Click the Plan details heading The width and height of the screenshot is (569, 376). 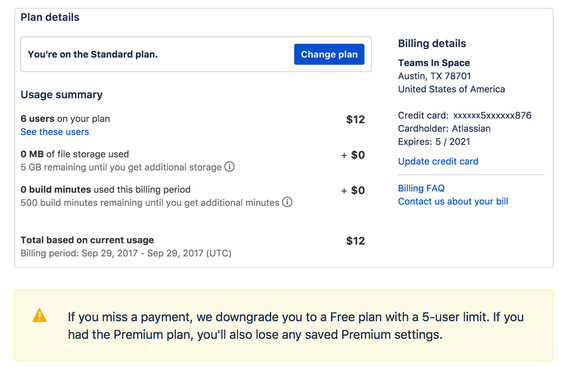click(x=50, y=17)
